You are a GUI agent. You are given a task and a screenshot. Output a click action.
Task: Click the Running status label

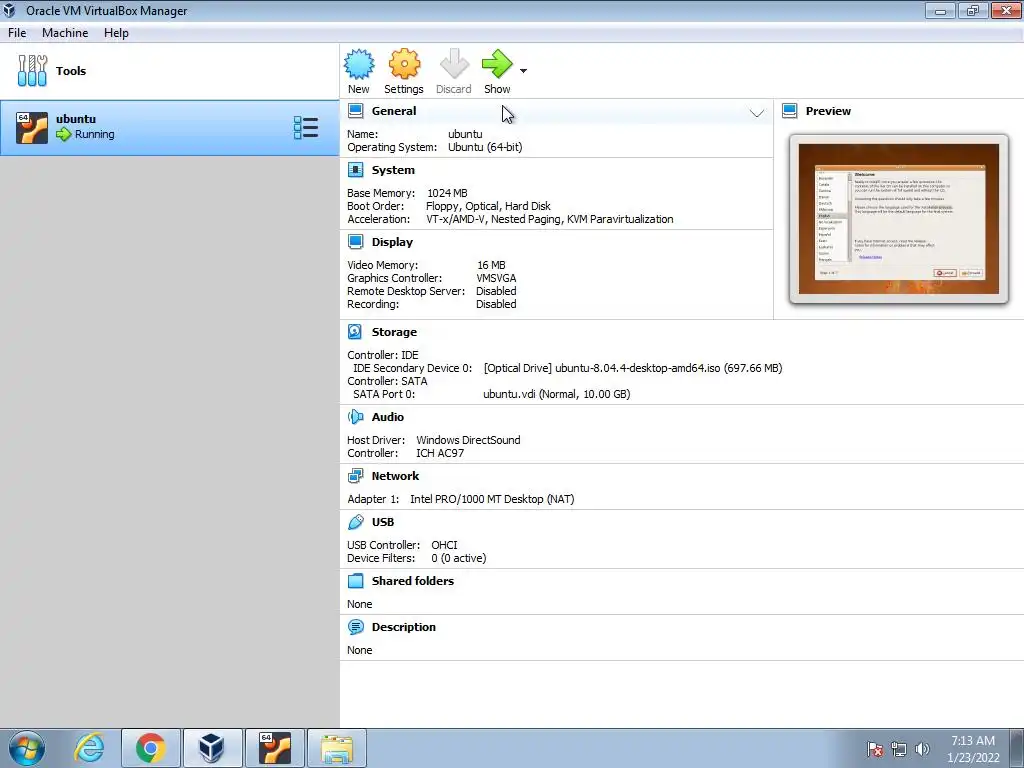point(95,134)
